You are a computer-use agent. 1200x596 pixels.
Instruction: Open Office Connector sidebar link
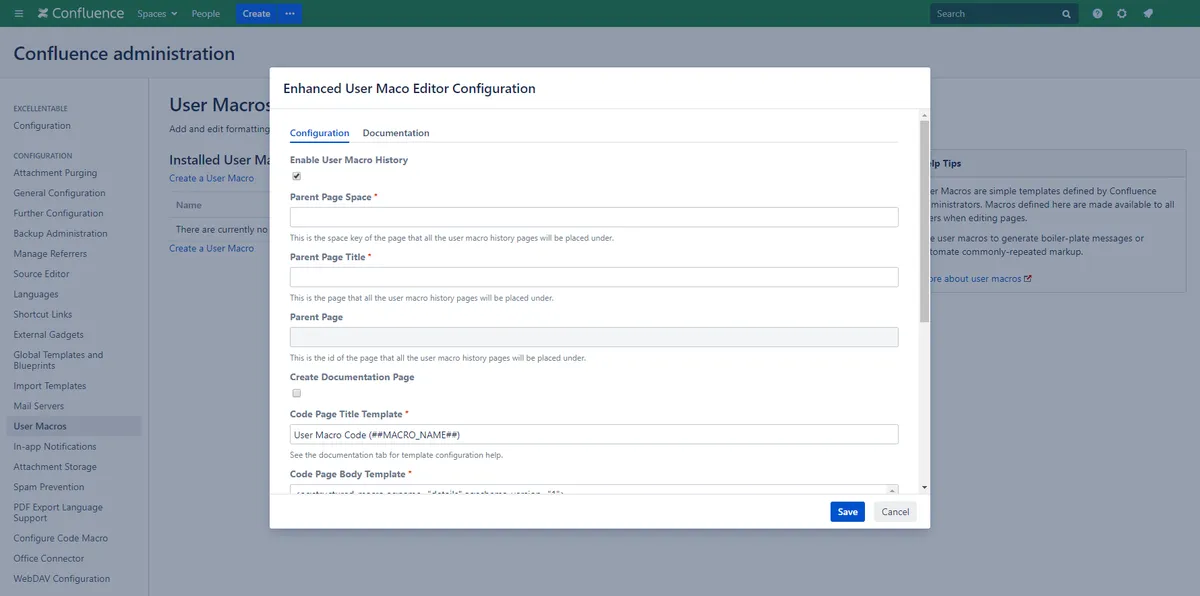(x=49, y=558)
